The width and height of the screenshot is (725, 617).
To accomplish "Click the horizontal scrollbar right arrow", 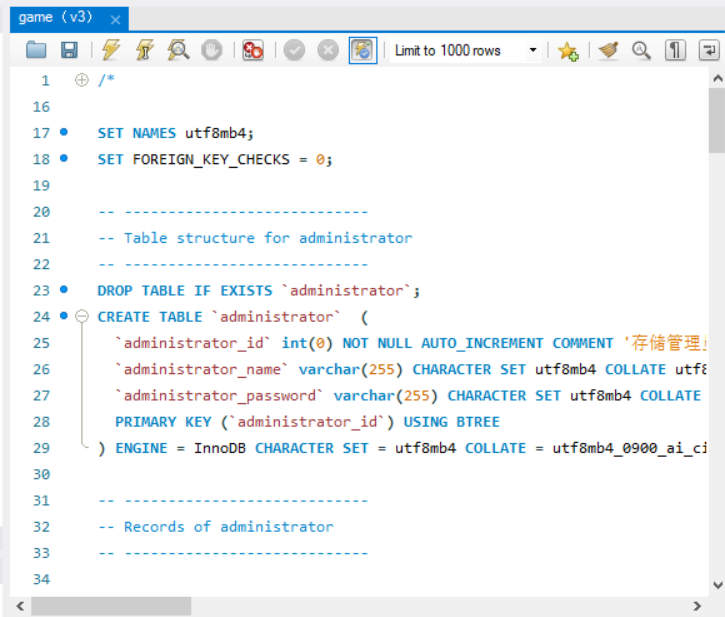I will 697,606.
